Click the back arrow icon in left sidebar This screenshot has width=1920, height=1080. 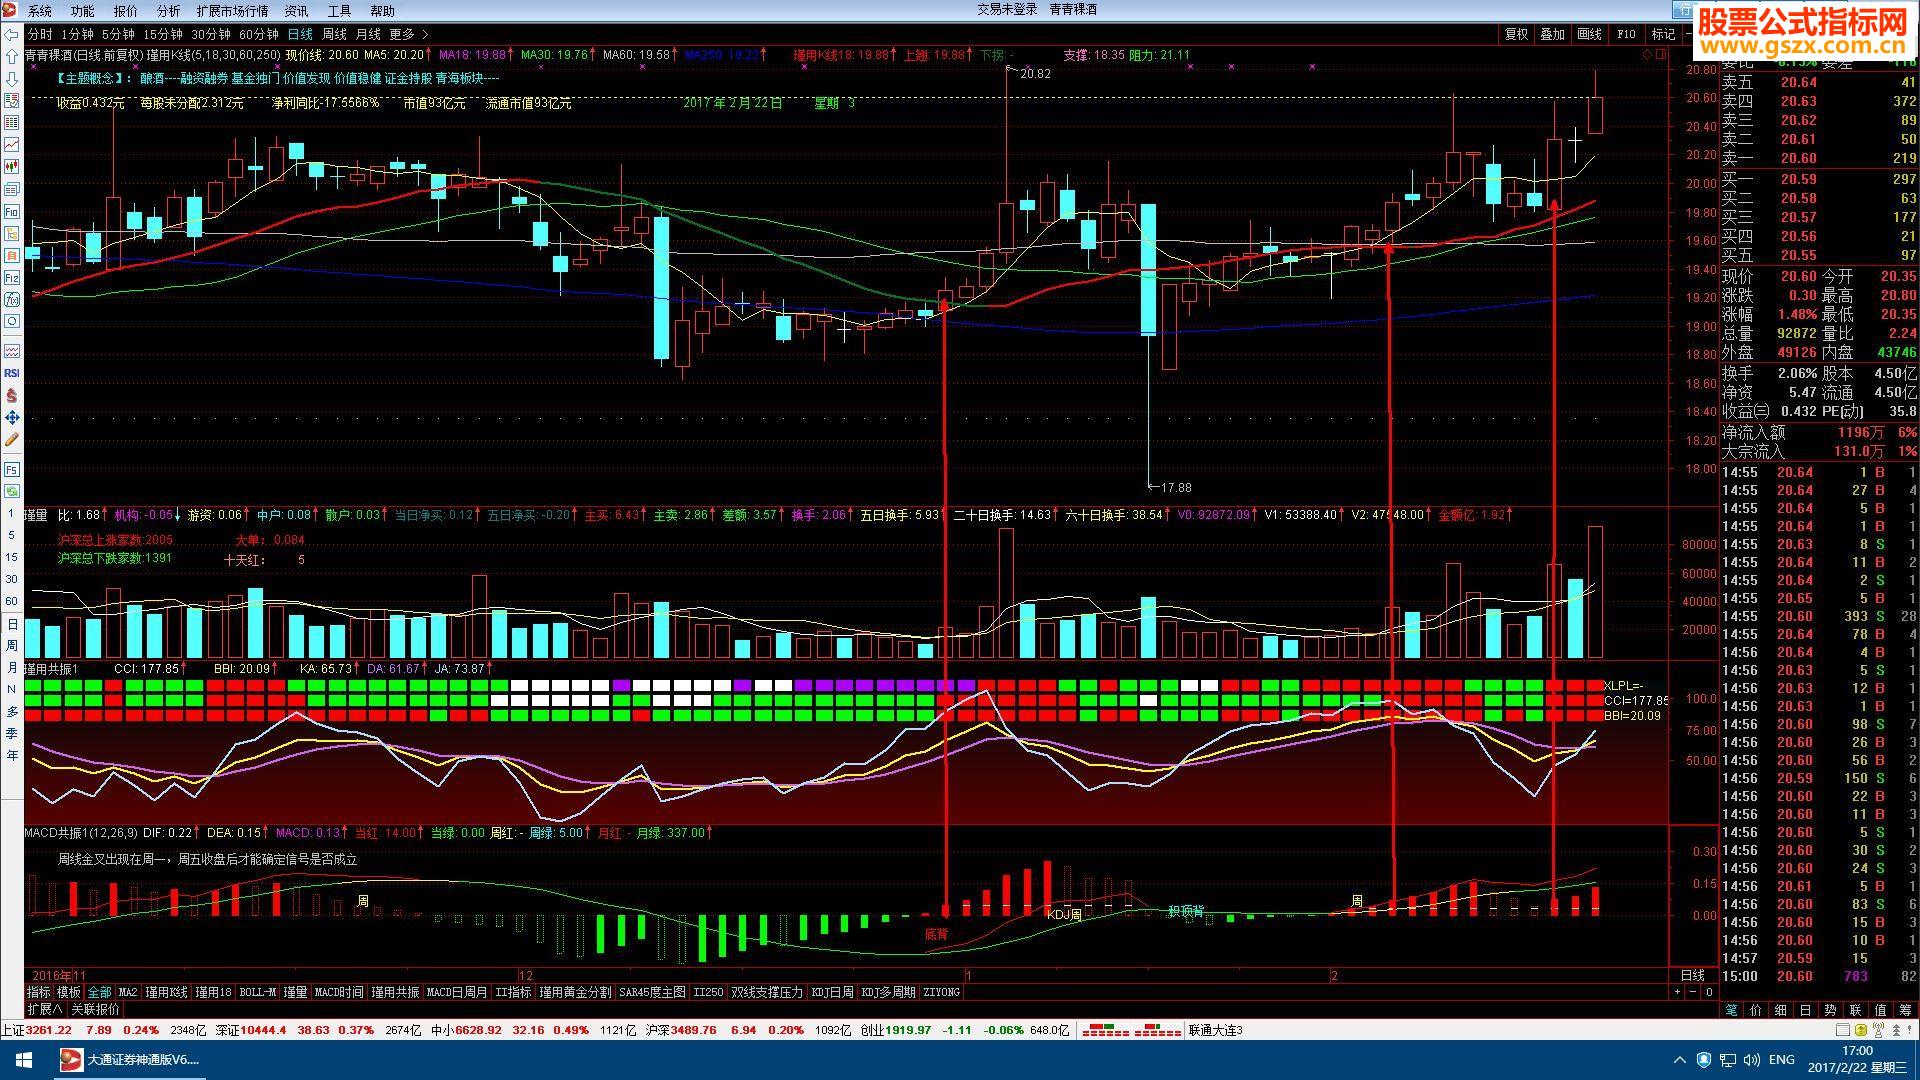coord(11,34)
